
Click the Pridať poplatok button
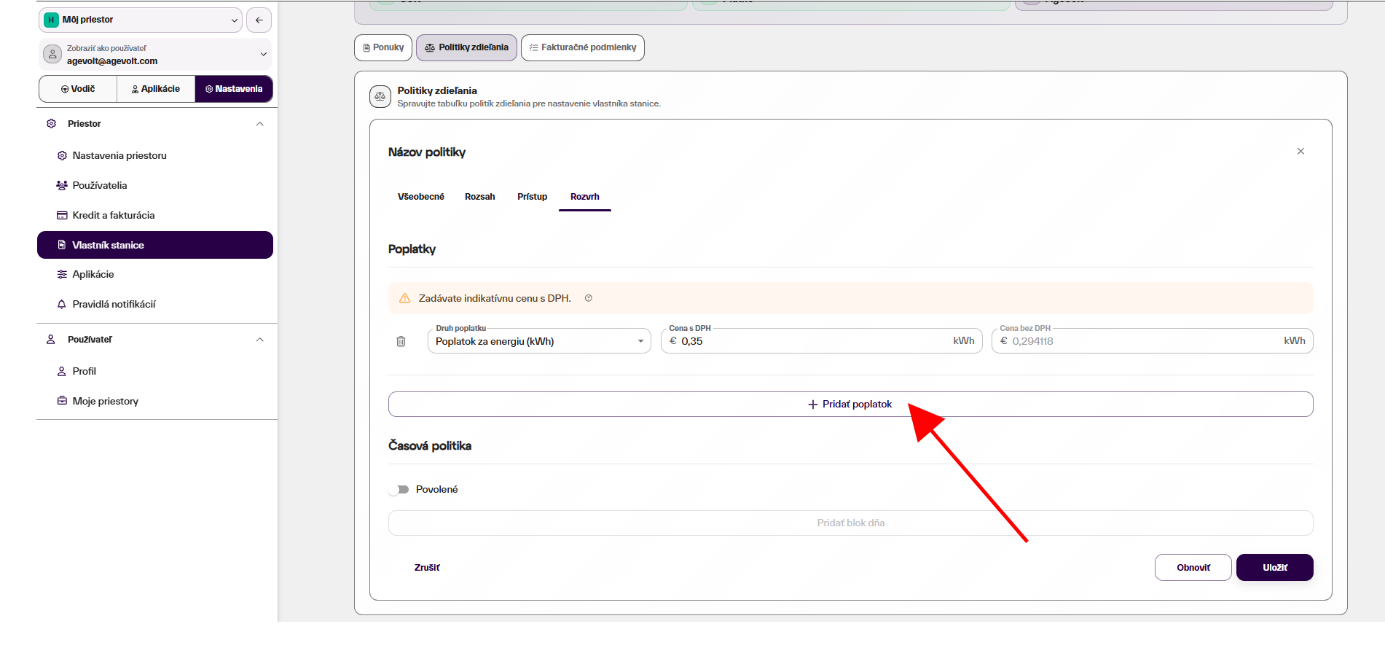coord(850,404)
